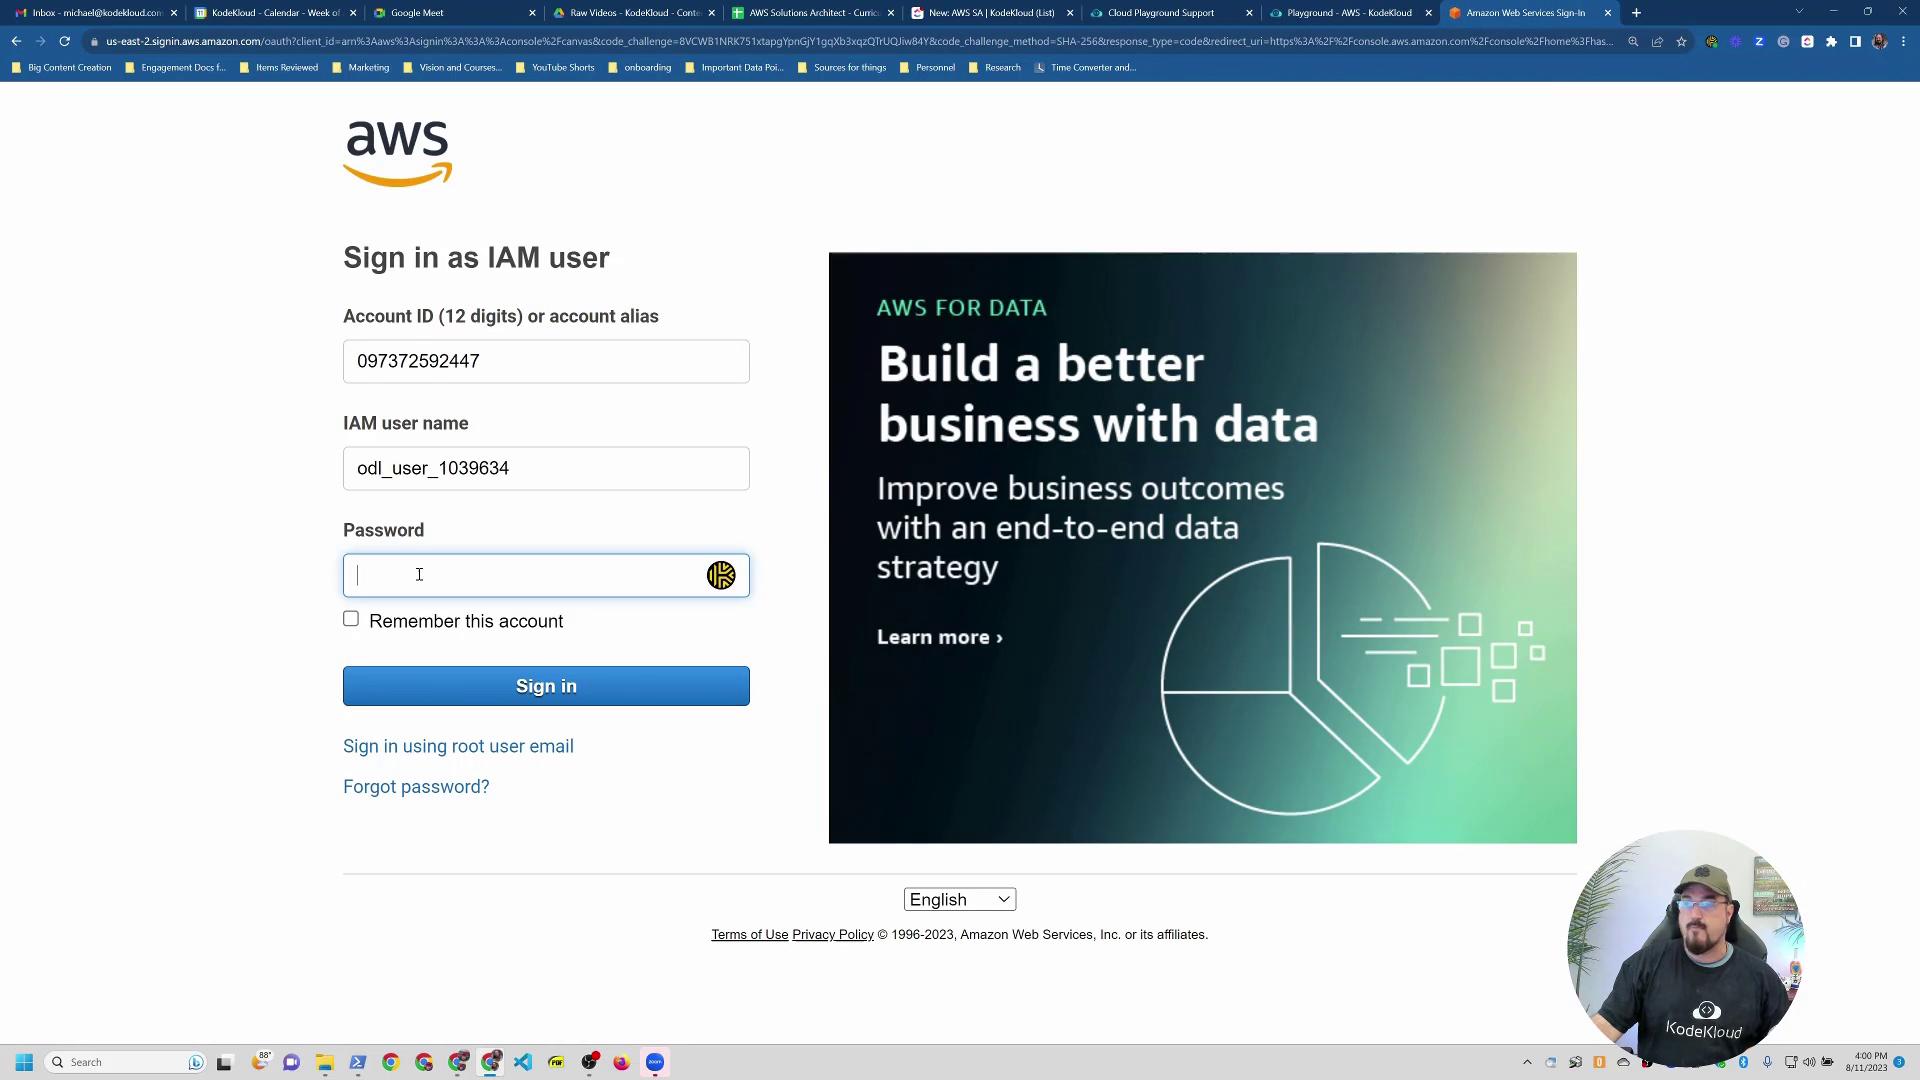This screenshot has height=1080, width=1920.
Task: Open the Chrome Extensions puzzle icon
Action: tap(1831, 42)
